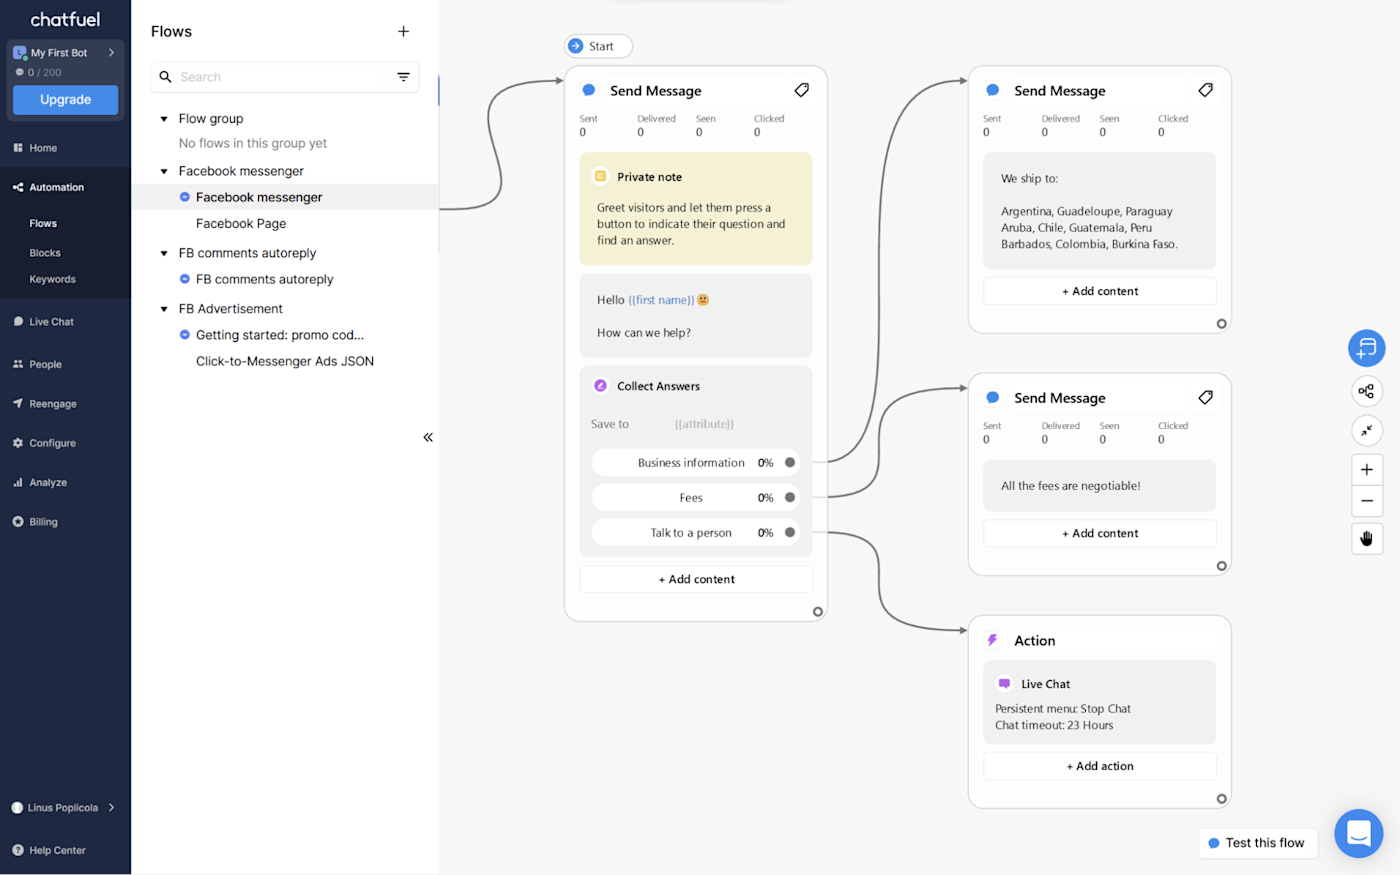The image size is (1400, 875).
Task: Click the Talk to a person connector dot
Action: 790,532
